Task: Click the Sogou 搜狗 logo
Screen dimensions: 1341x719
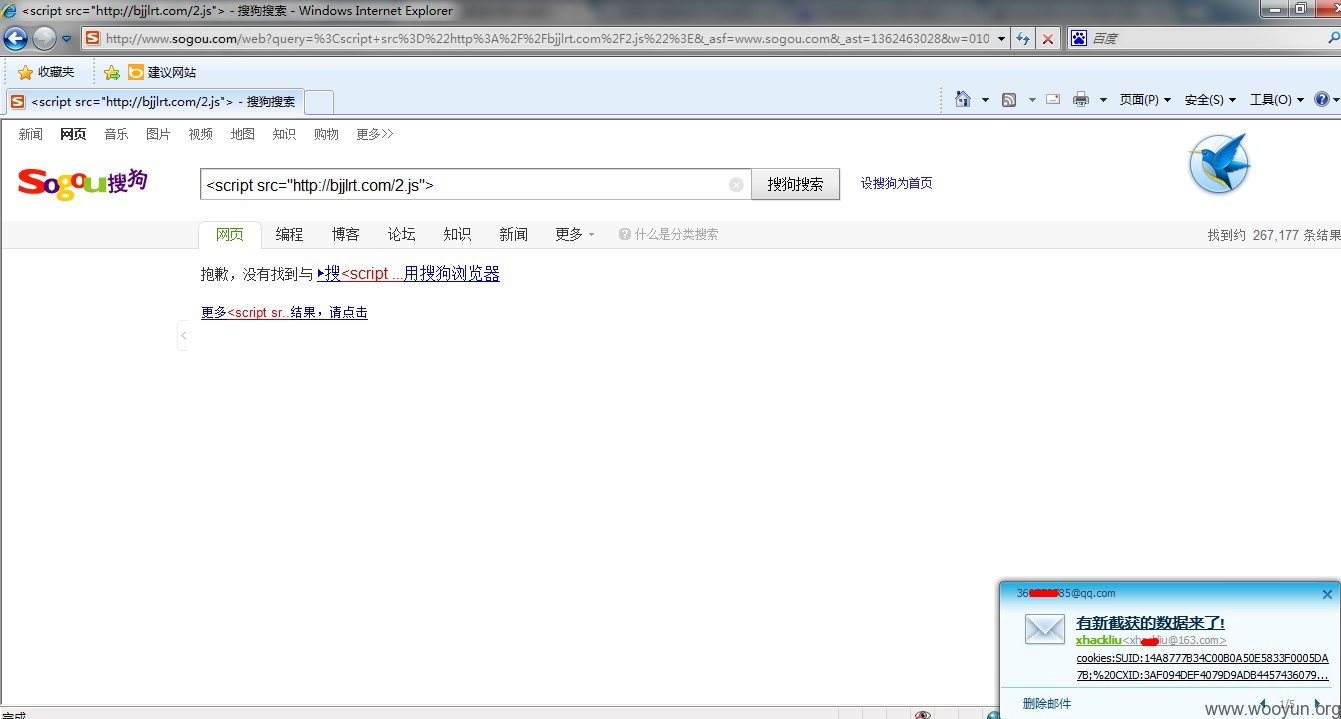Action: 83,183
